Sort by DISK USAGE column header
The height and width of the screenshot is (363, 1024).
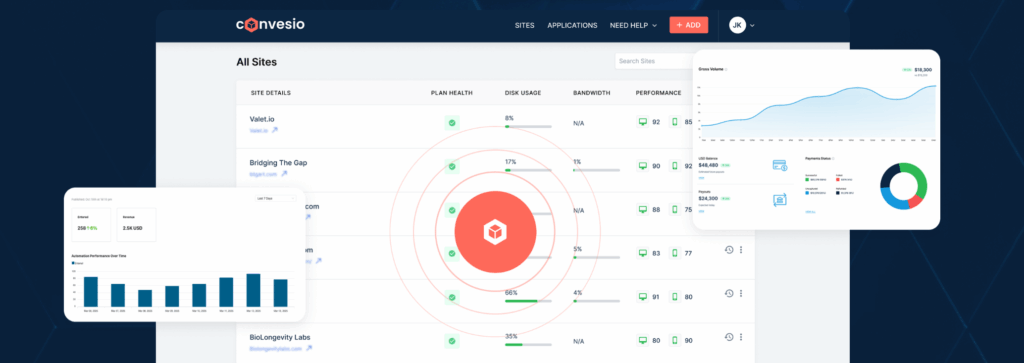tap(522, 93)
